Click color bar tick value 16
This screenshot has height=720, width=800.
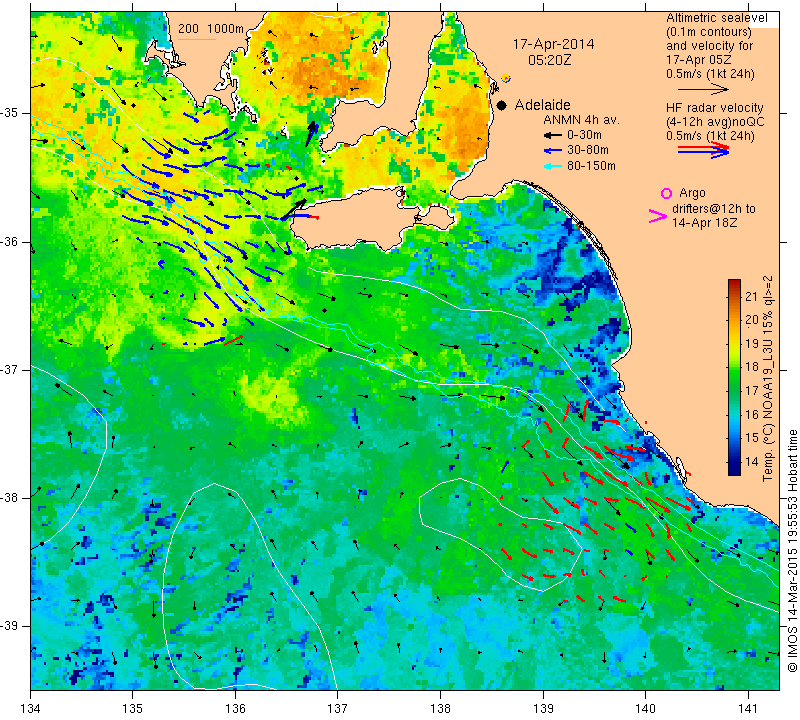(752, 414)
